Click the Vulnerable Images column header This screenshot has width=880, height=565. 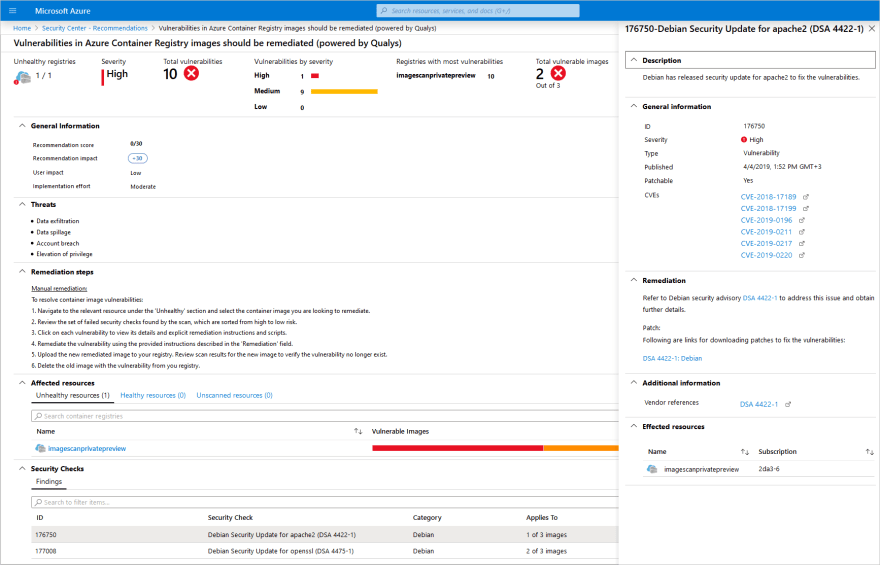400,431
